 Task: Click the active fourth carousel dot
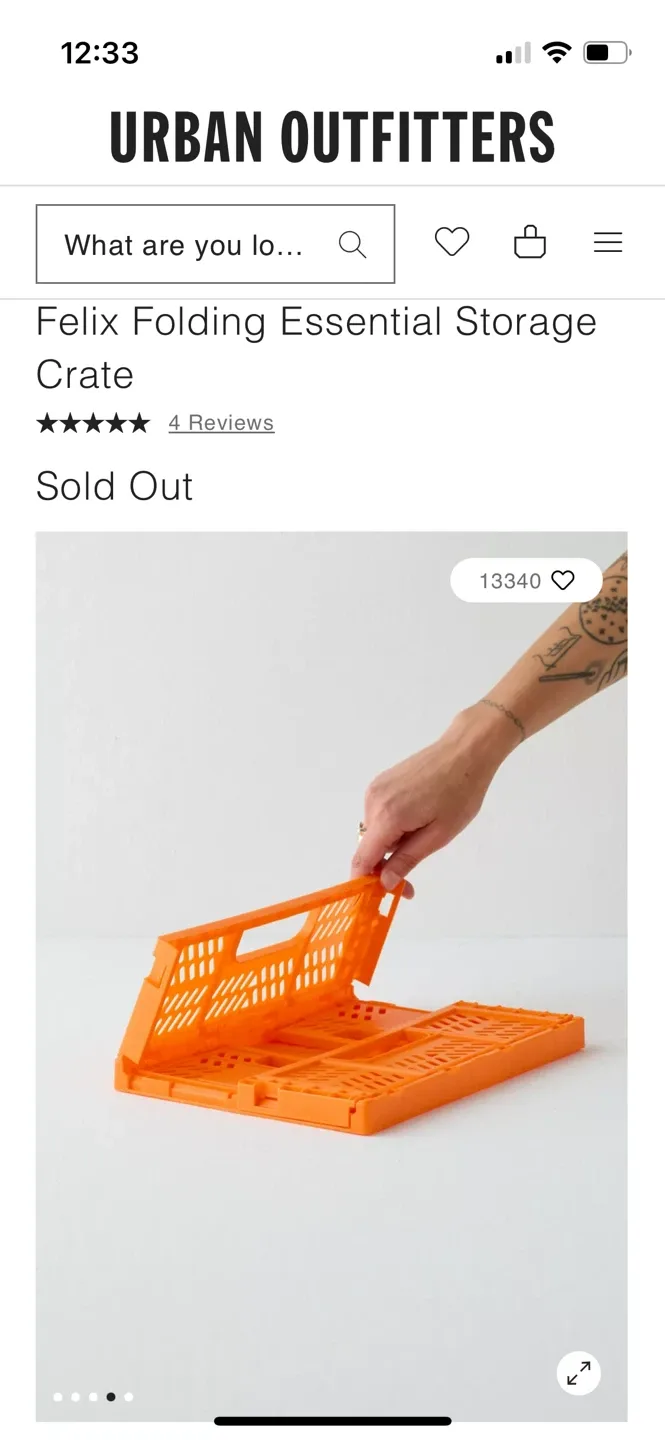point(111,1397)
